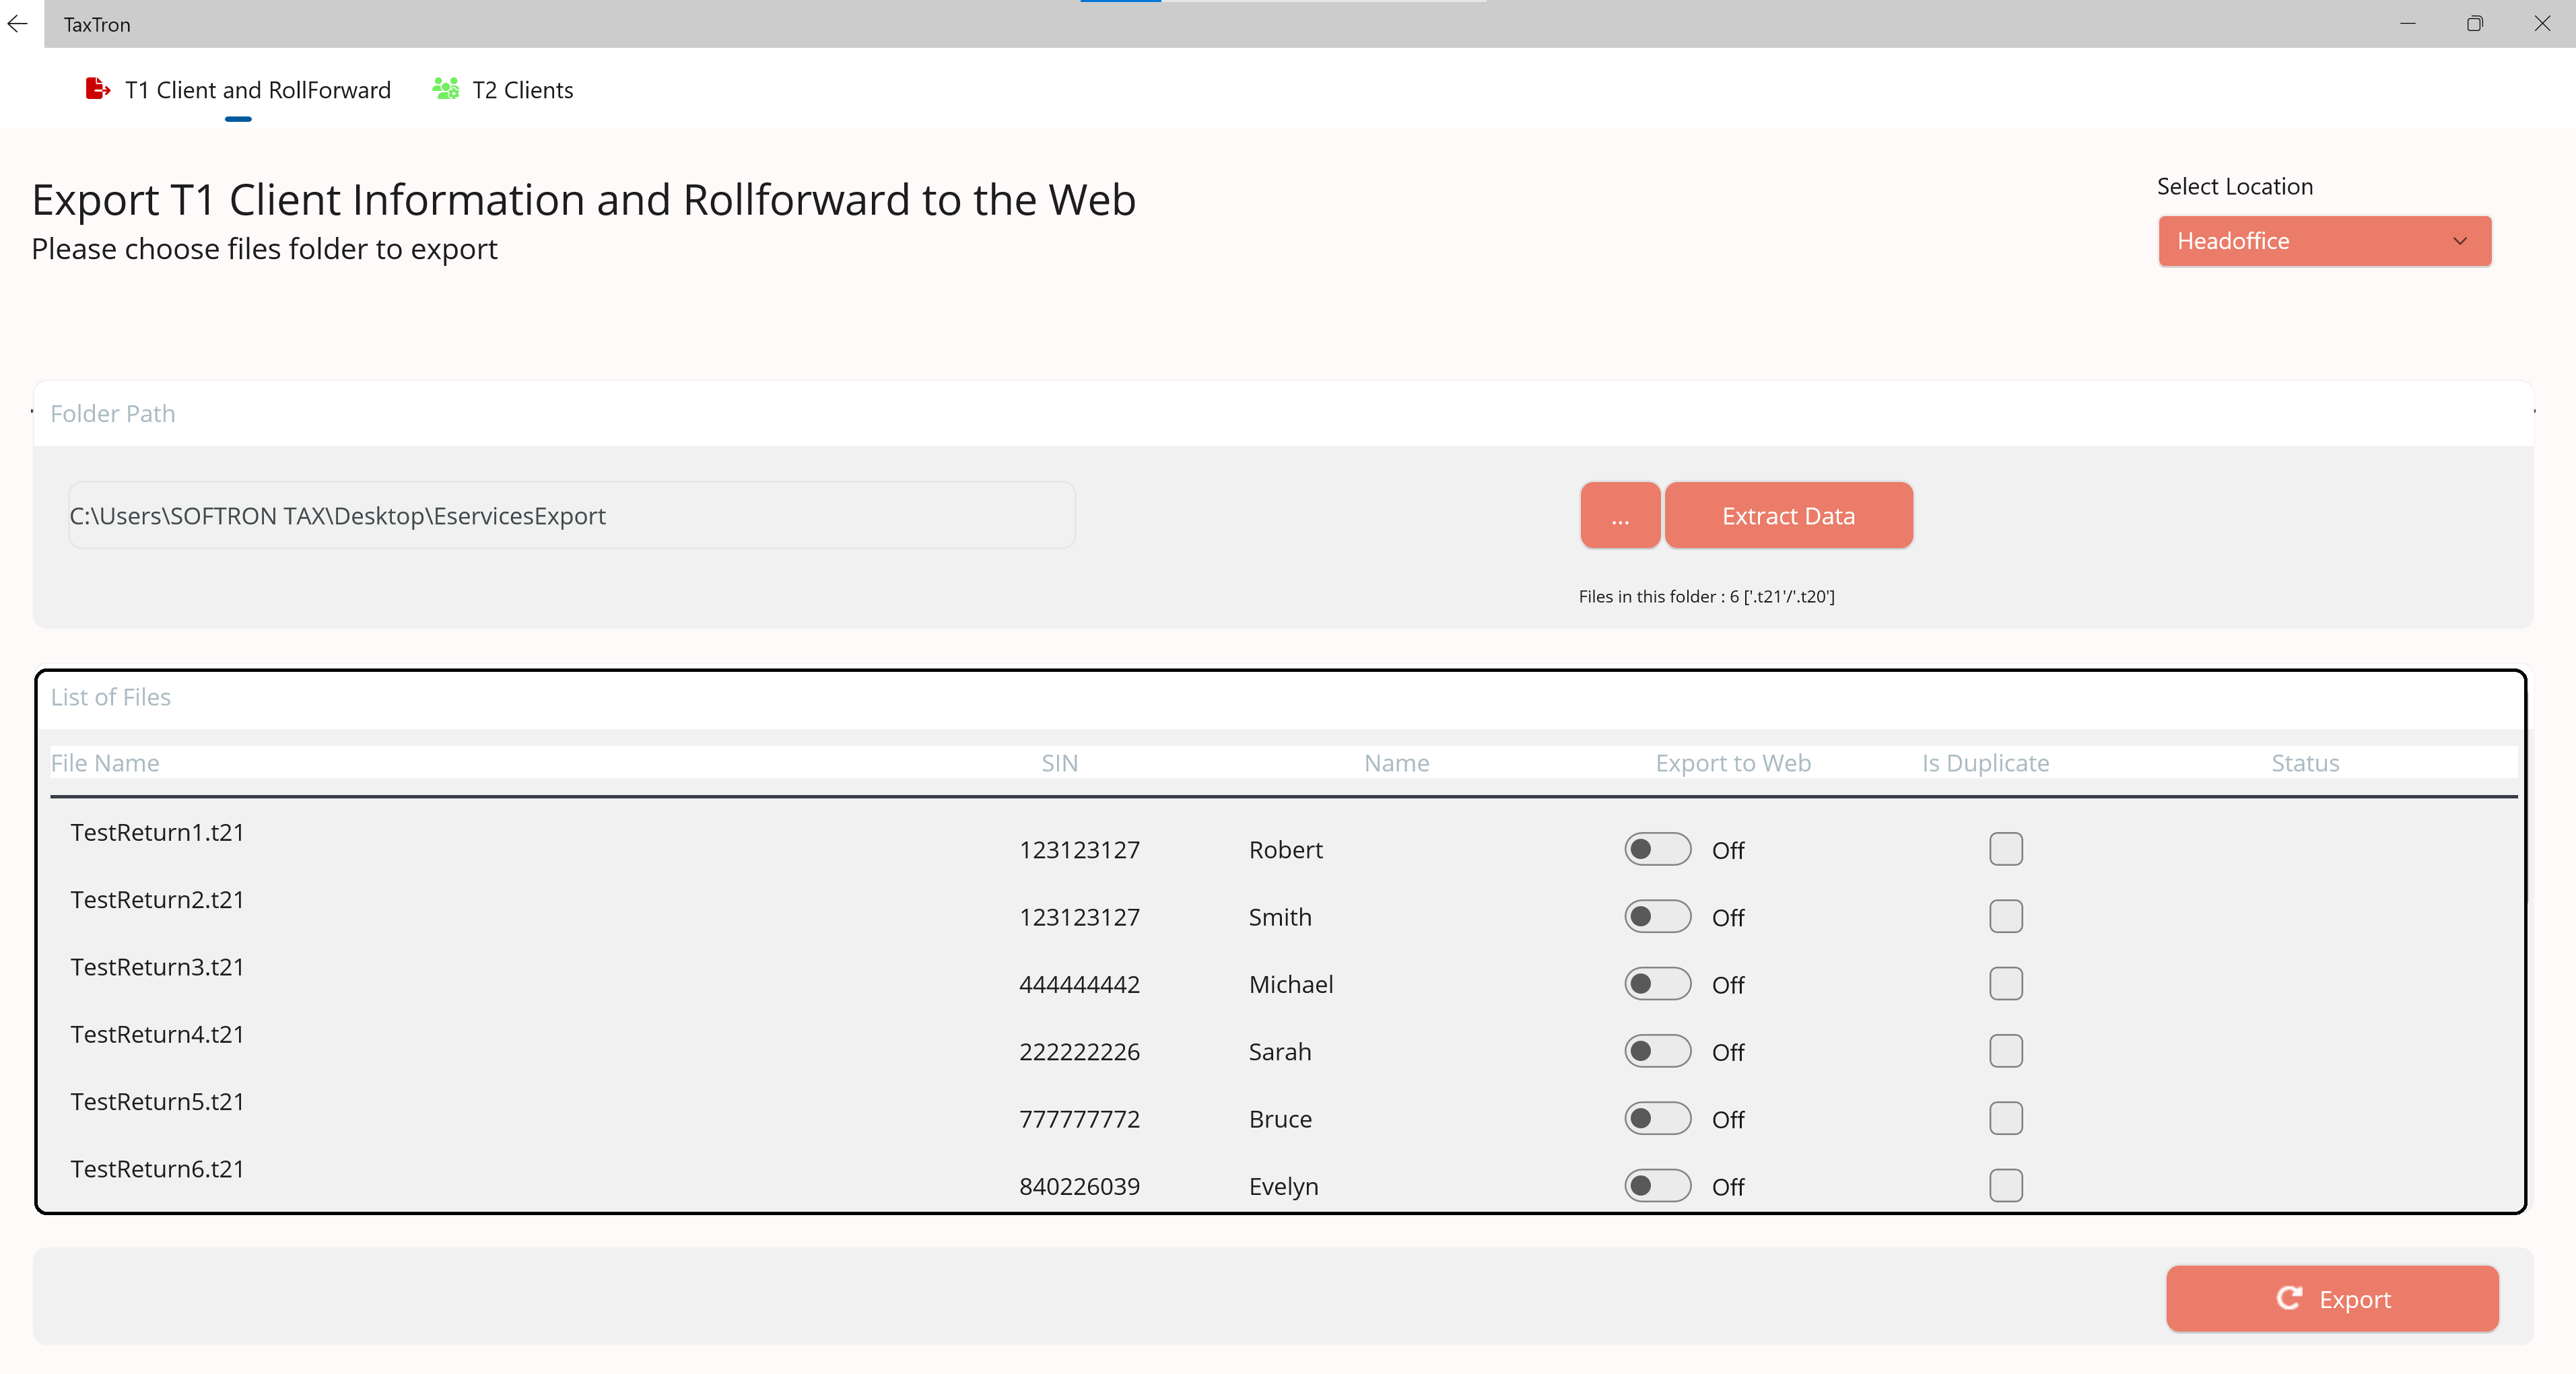Click the 'Files in this folder : 6' text
This screenshot has height=1374, width=2576.
(1706, 596)
